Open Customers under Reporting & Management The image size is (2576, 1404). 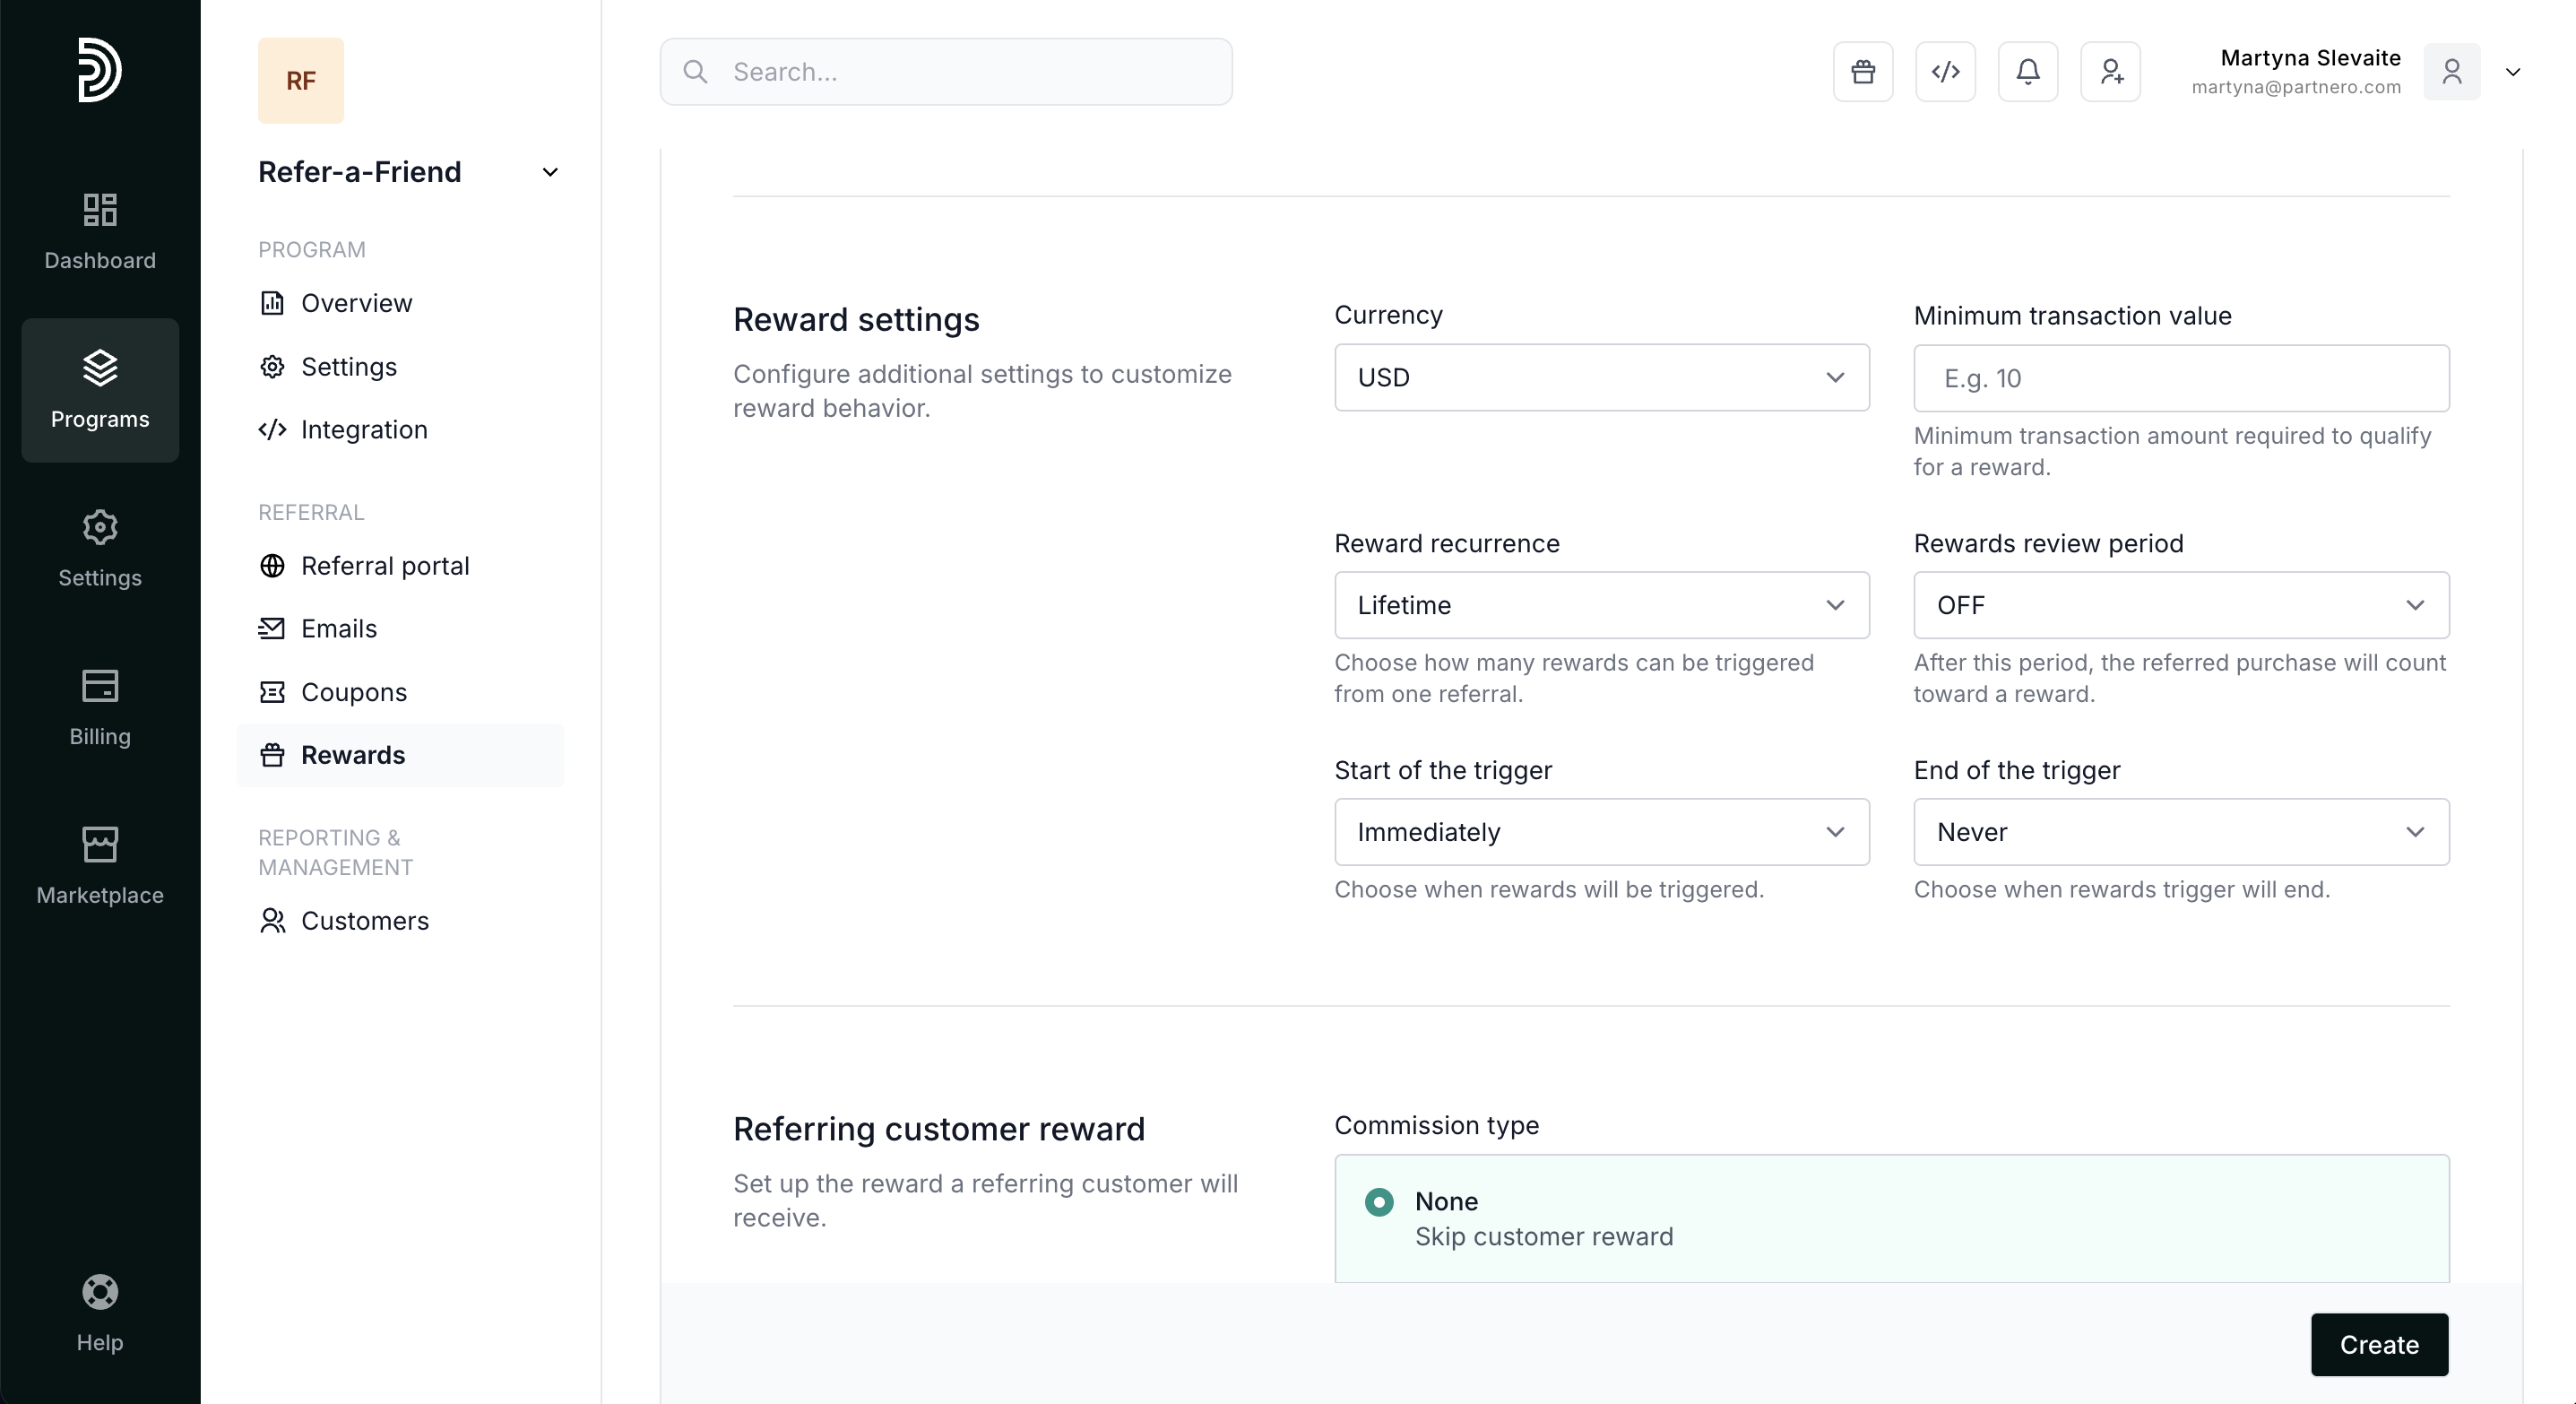click(x=364, y=921)
